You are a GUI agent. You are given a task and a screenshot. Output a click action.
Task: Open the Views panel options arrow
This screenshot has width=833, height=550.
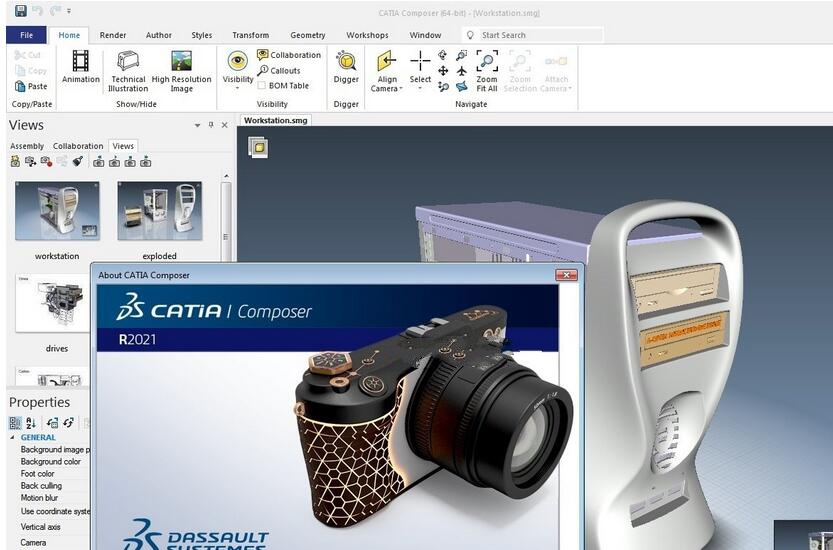pos(198,125)
